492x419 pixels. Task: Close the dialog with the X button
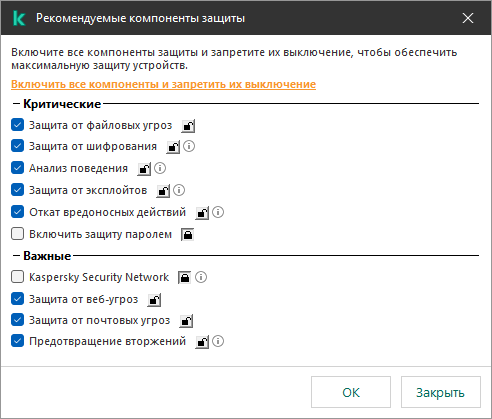pos(468,18)
